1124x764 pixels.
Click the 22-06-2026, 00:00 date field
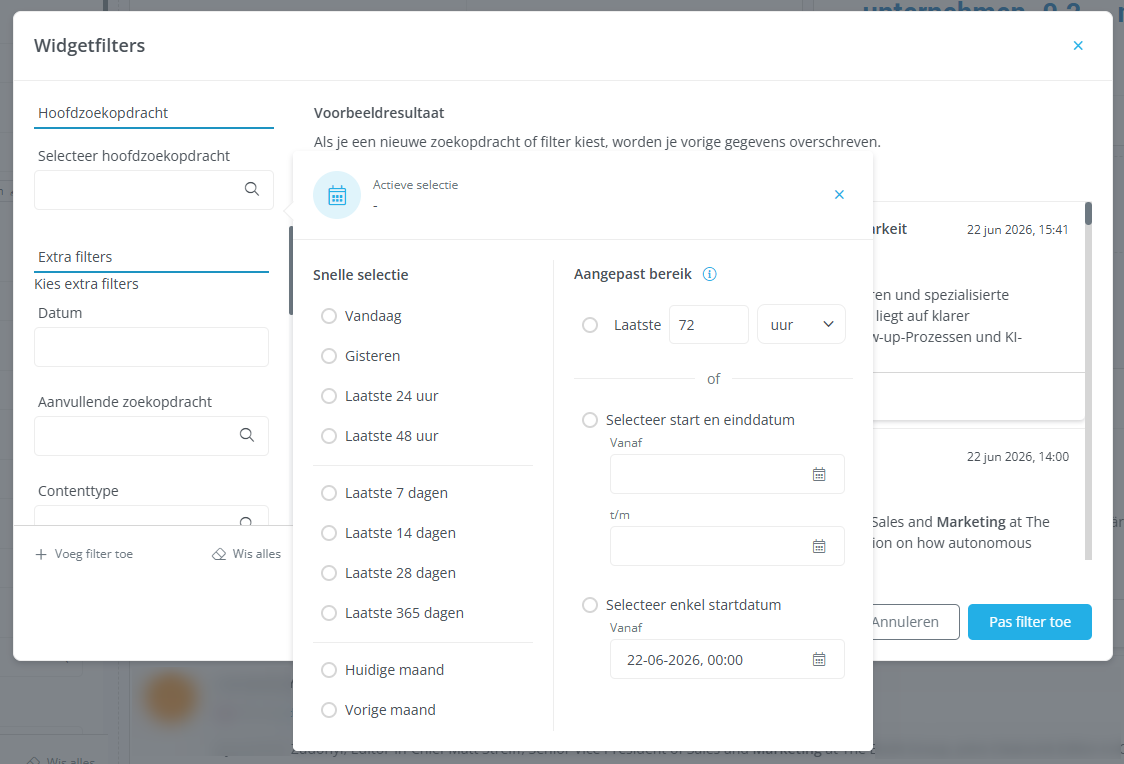(727, 659)
